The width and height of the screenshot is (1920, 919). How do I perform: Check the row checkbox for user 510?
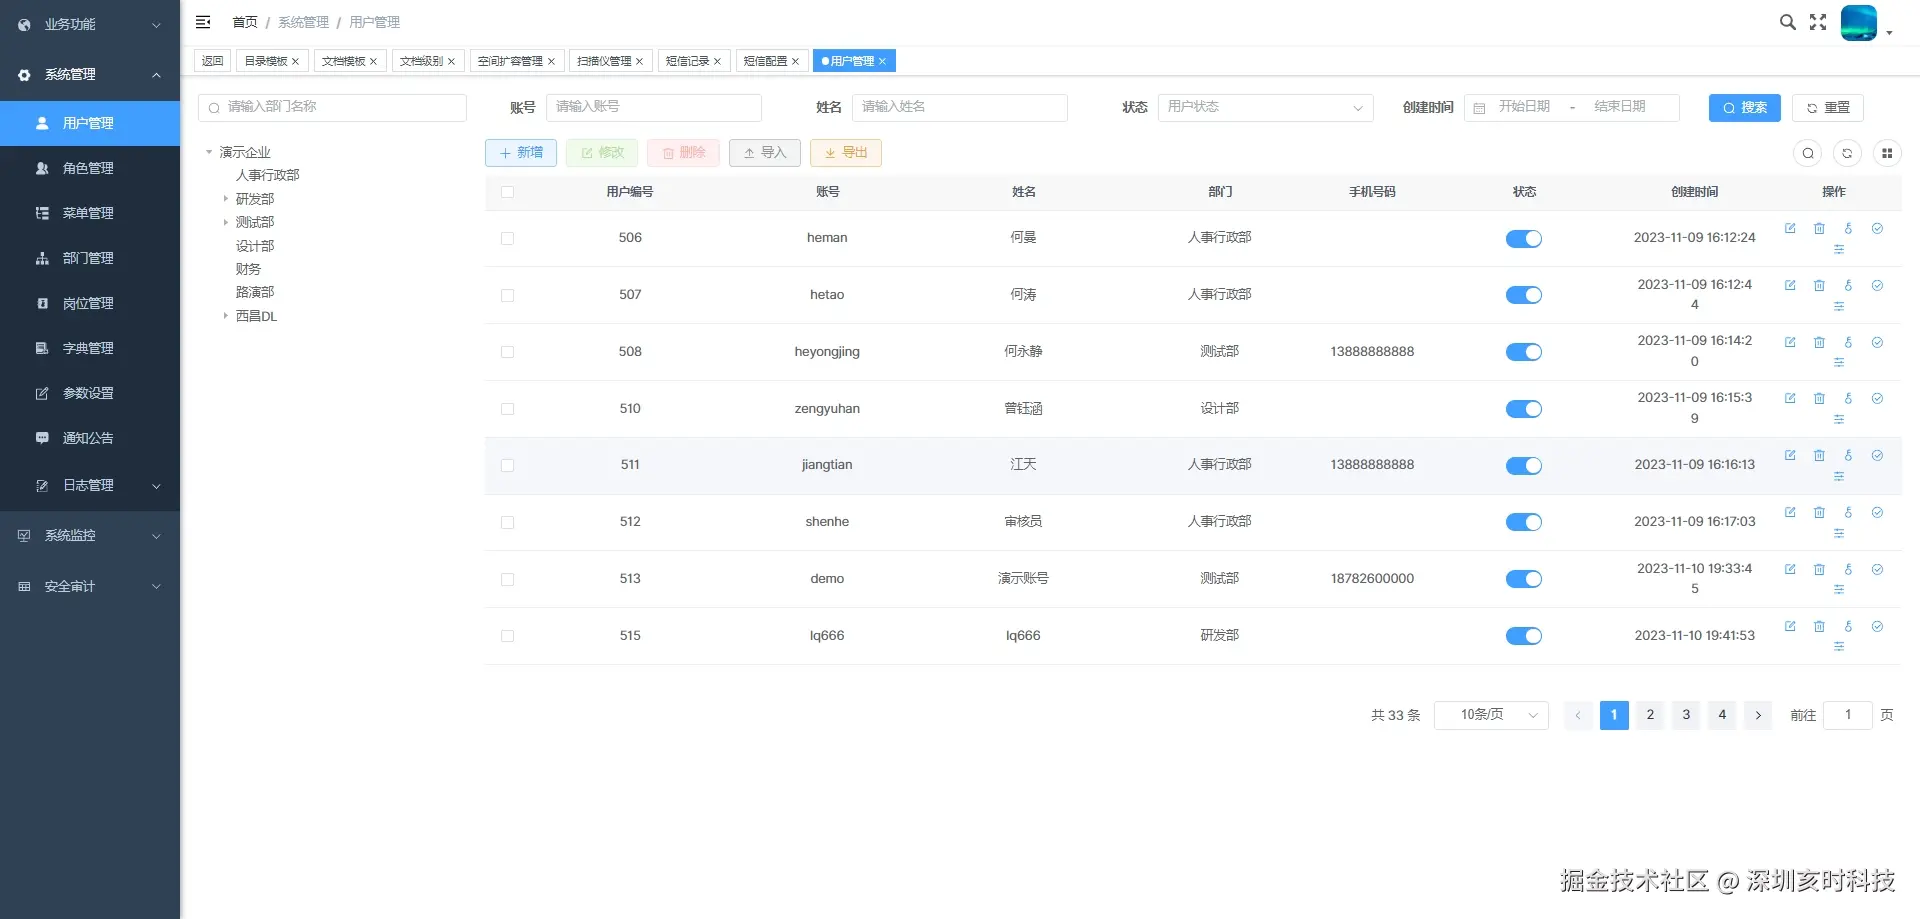point(507,409)
